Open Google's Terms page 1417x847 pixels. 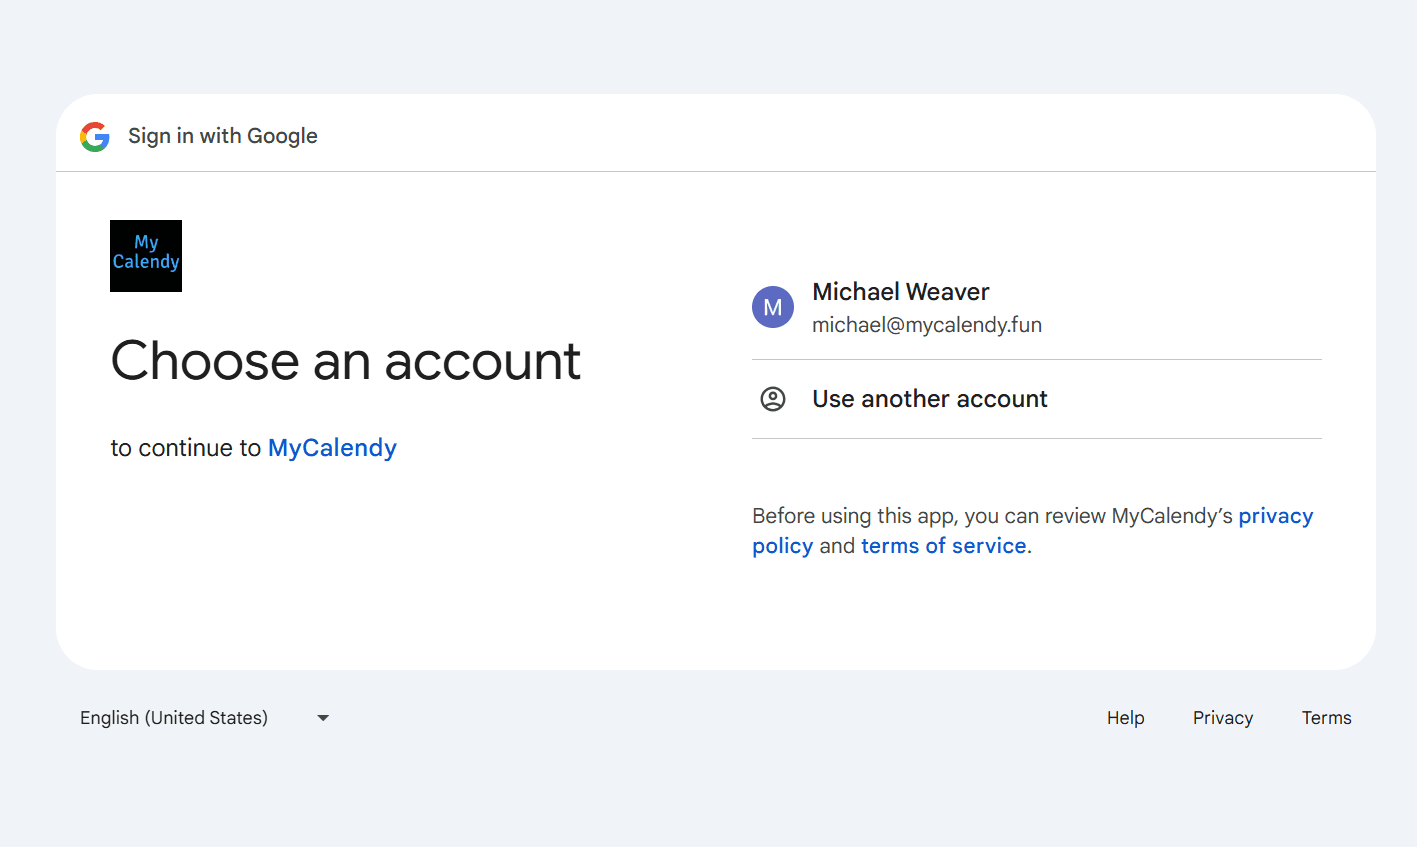coord(1326,717)
